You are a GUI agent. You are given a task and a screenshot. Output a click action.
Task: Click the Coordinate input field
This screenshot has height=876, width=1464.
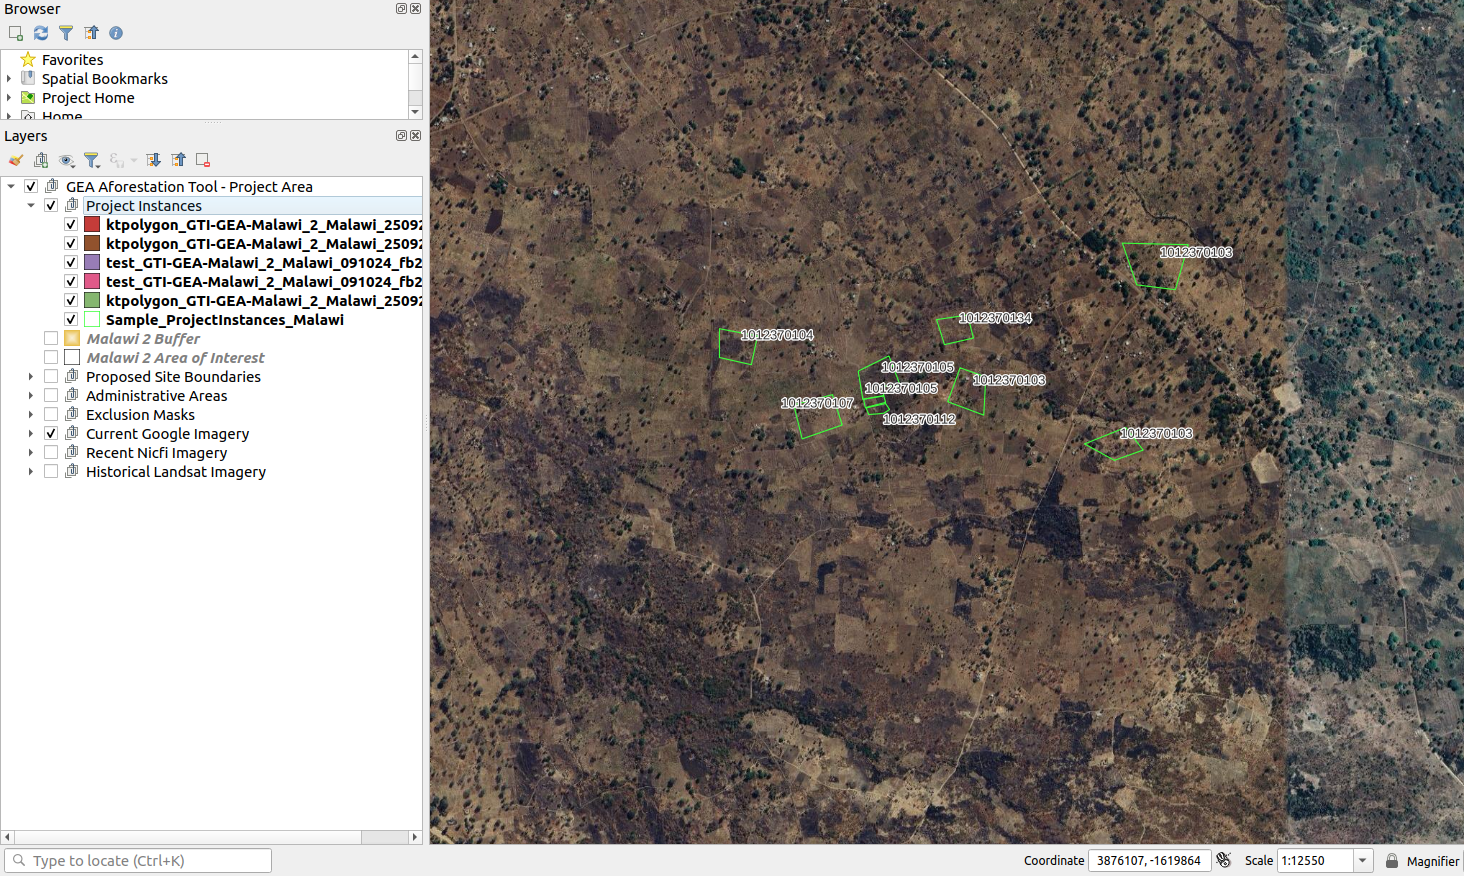pyautogui.click(x=1149, y=860)
